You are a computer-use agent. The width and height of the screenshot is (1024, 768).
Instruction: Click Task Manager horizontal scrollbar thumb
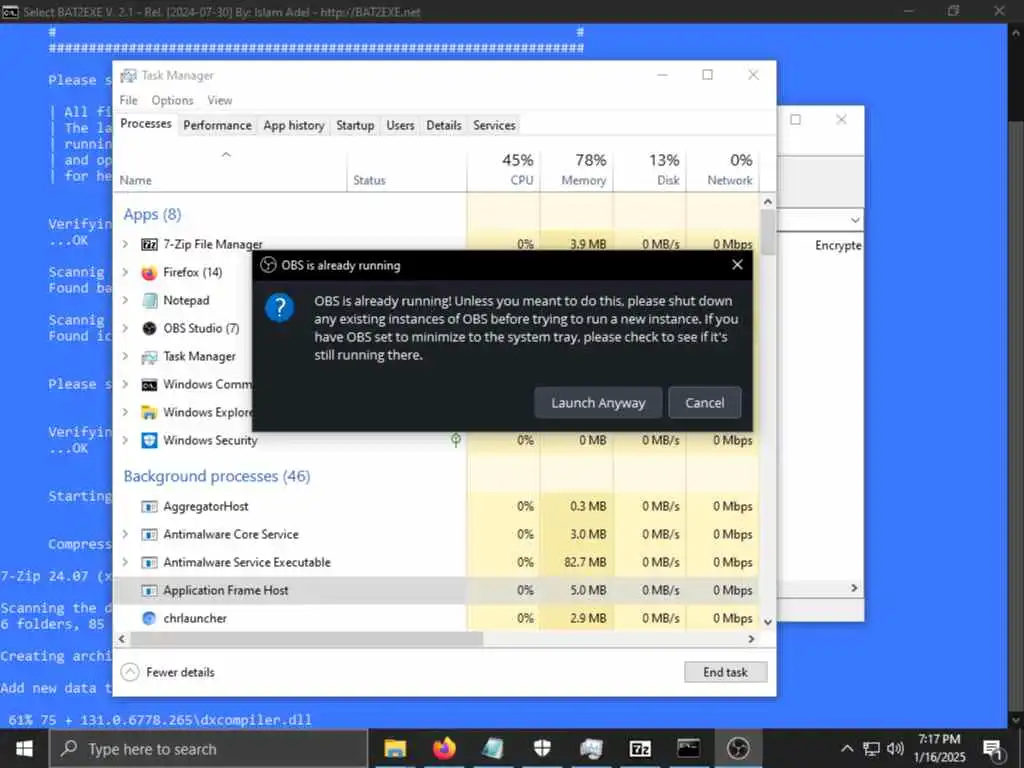[306, 639]
